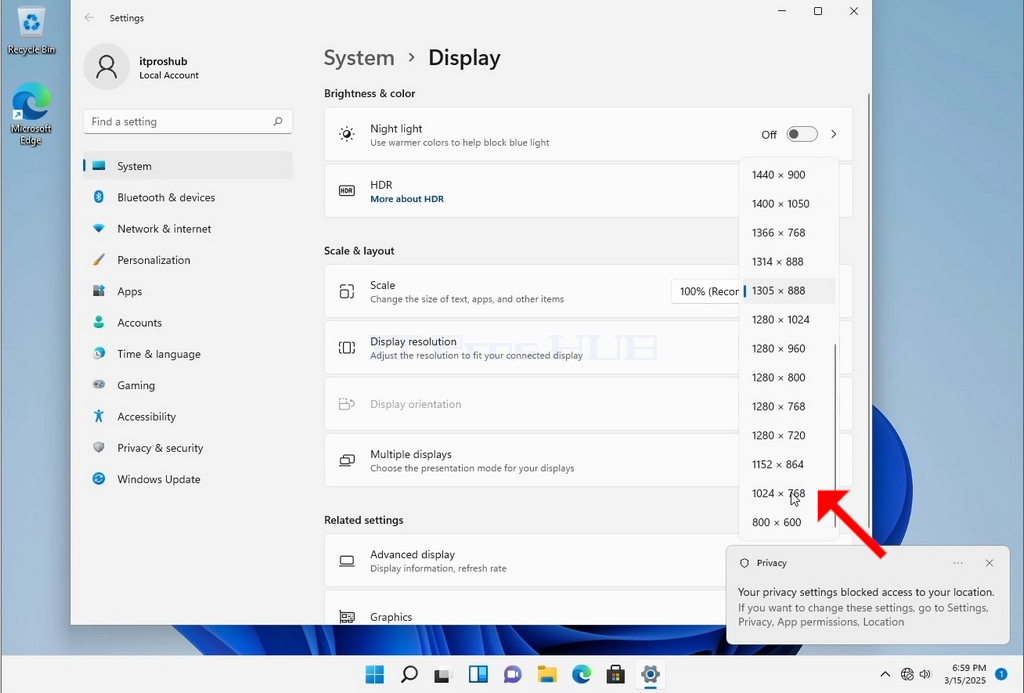Click the Advanced display monitor icon
1024x693 pixels.
347,560
